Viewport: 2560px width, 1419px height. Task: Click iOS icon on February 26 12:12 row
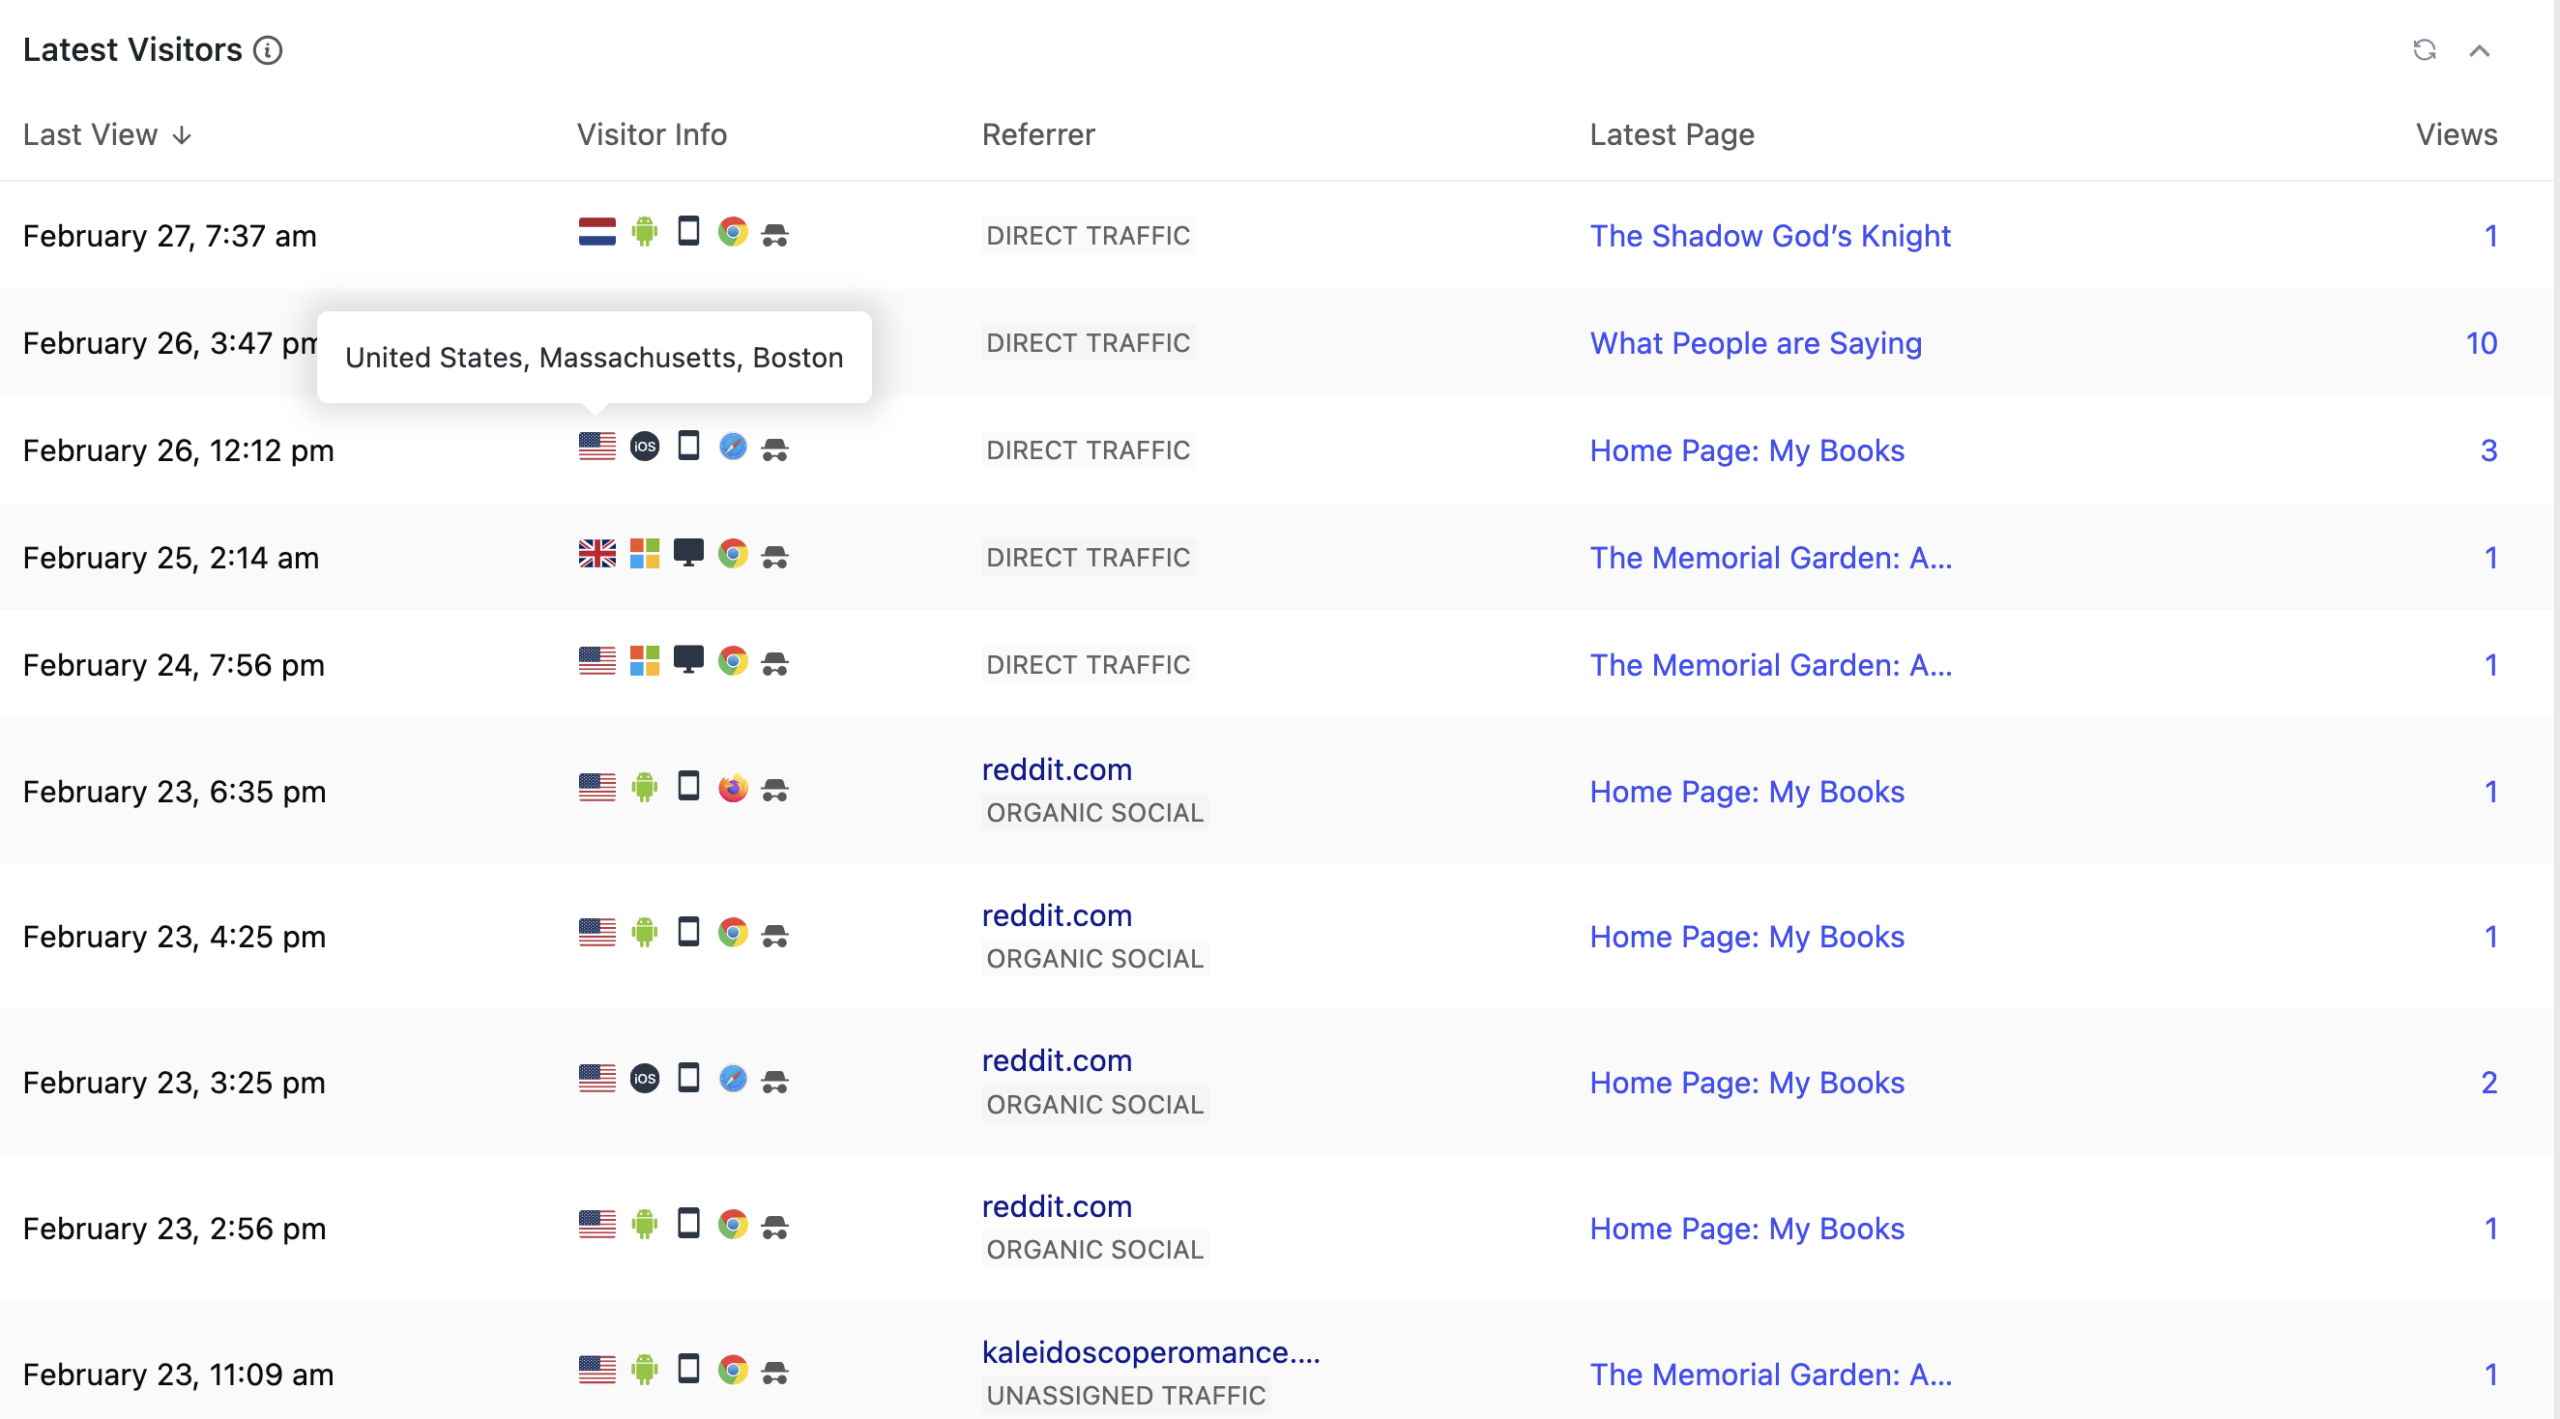[645, 447]
